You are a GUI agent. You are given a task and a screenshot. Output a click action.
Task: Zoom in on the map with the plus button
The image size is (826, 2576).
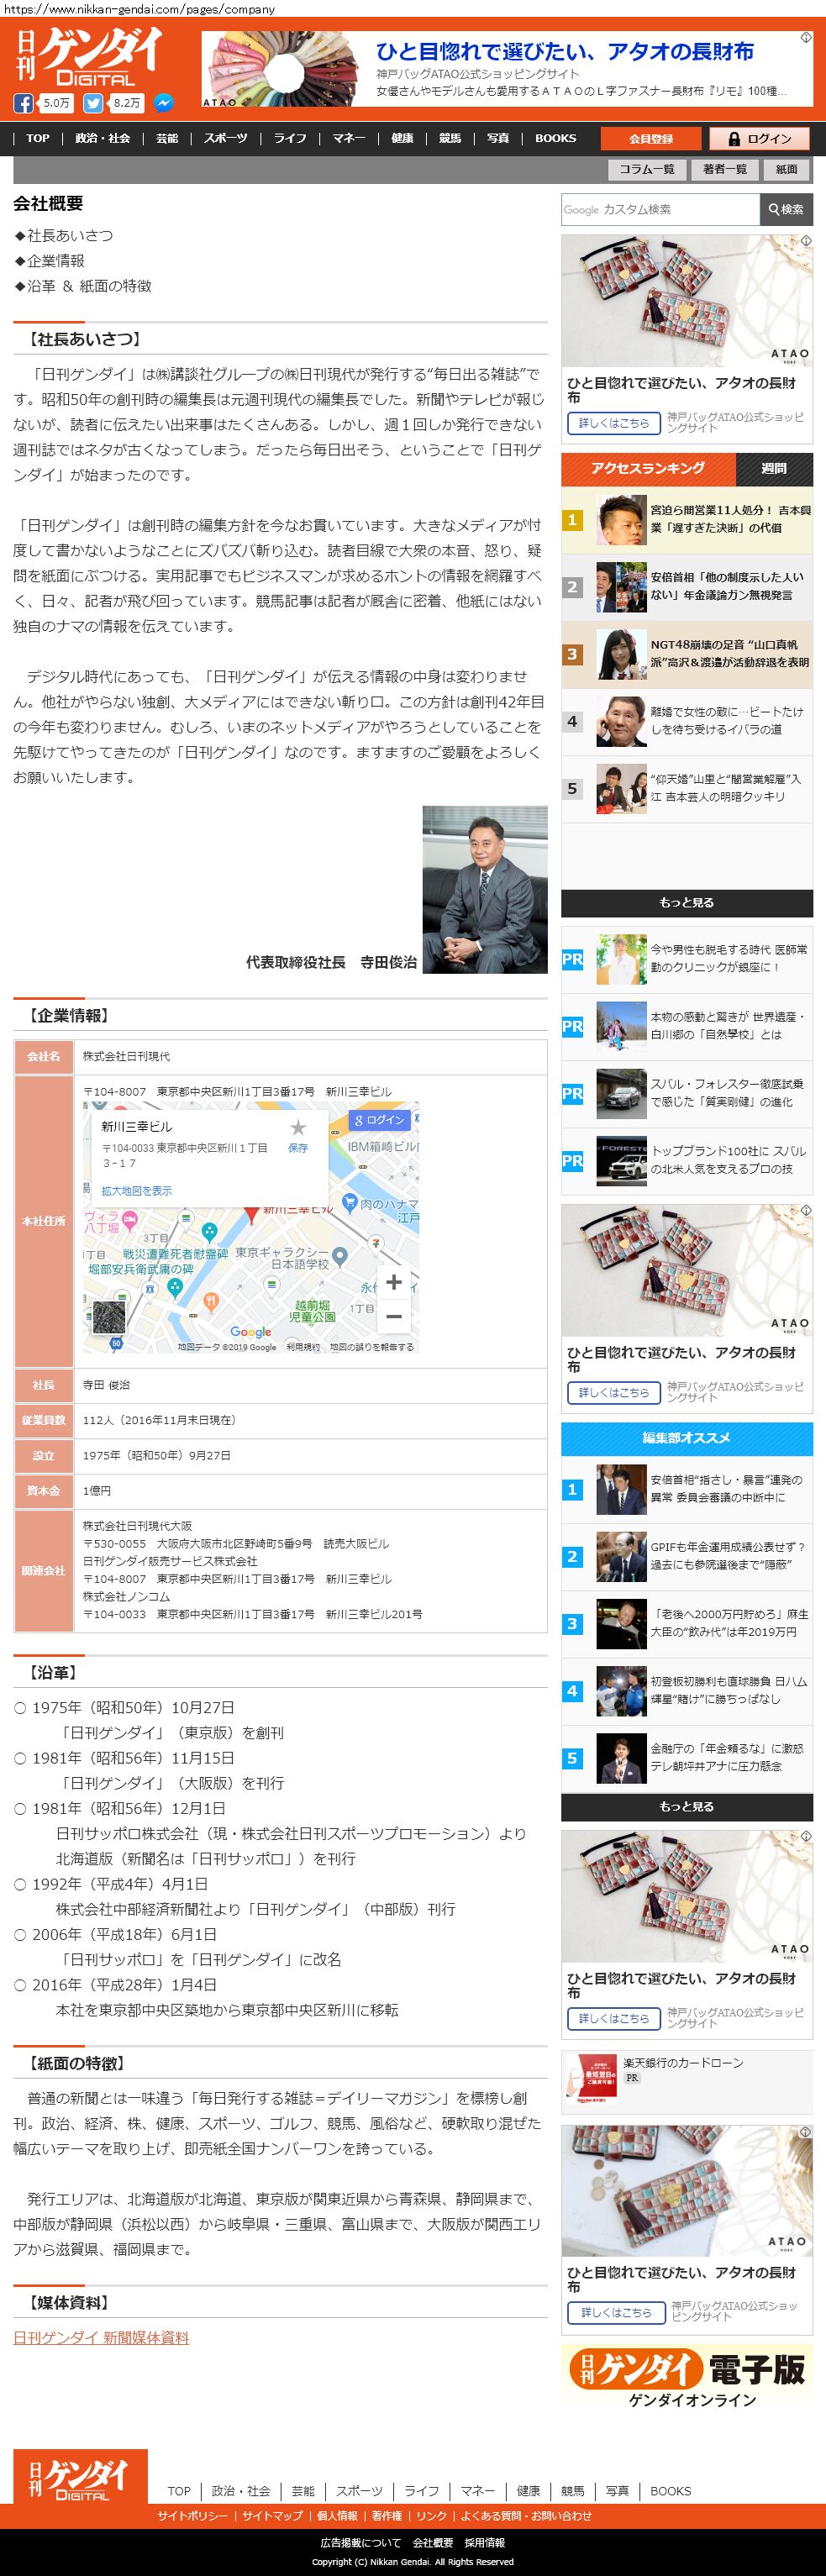point(394,1282)
